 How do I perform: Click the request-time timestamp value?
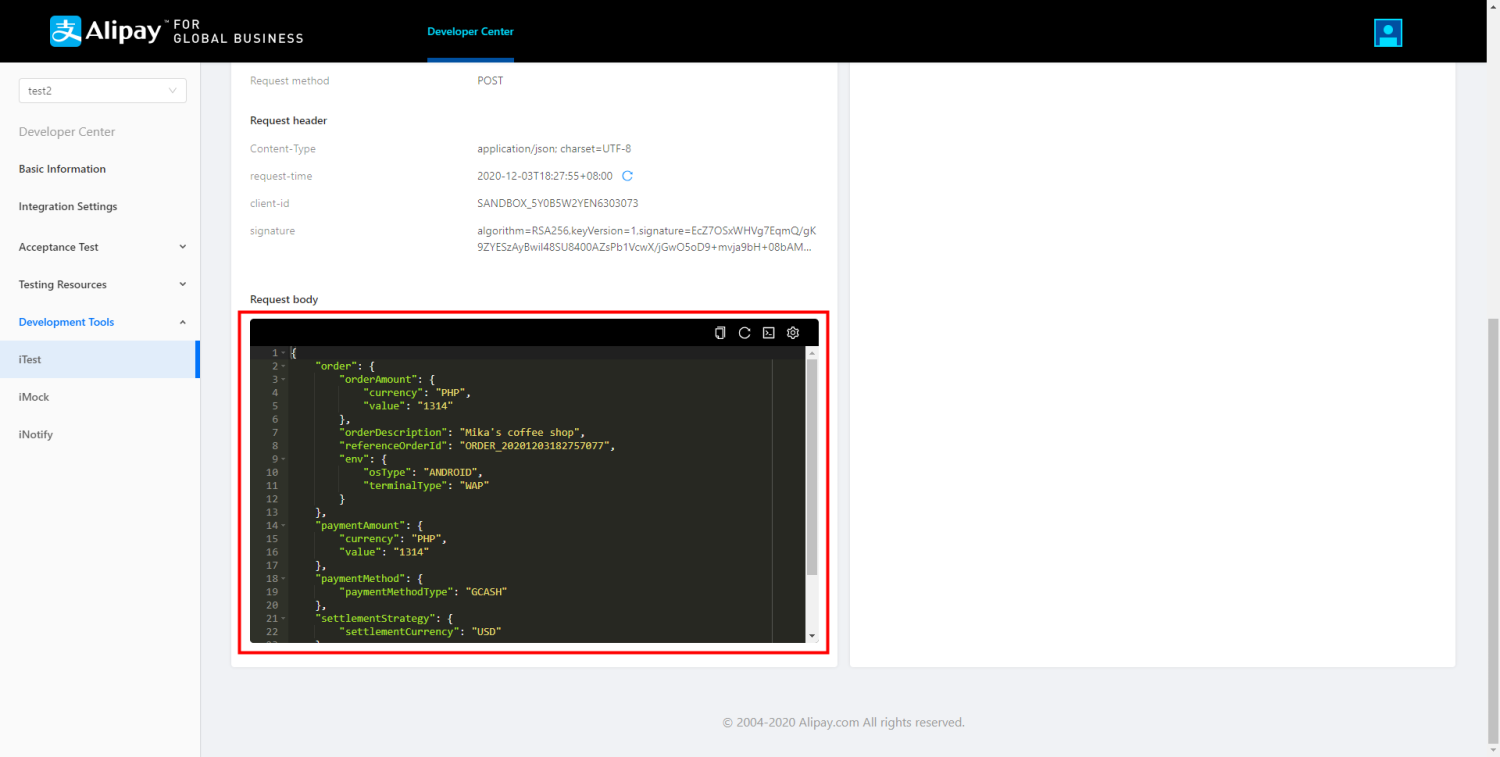545,176
